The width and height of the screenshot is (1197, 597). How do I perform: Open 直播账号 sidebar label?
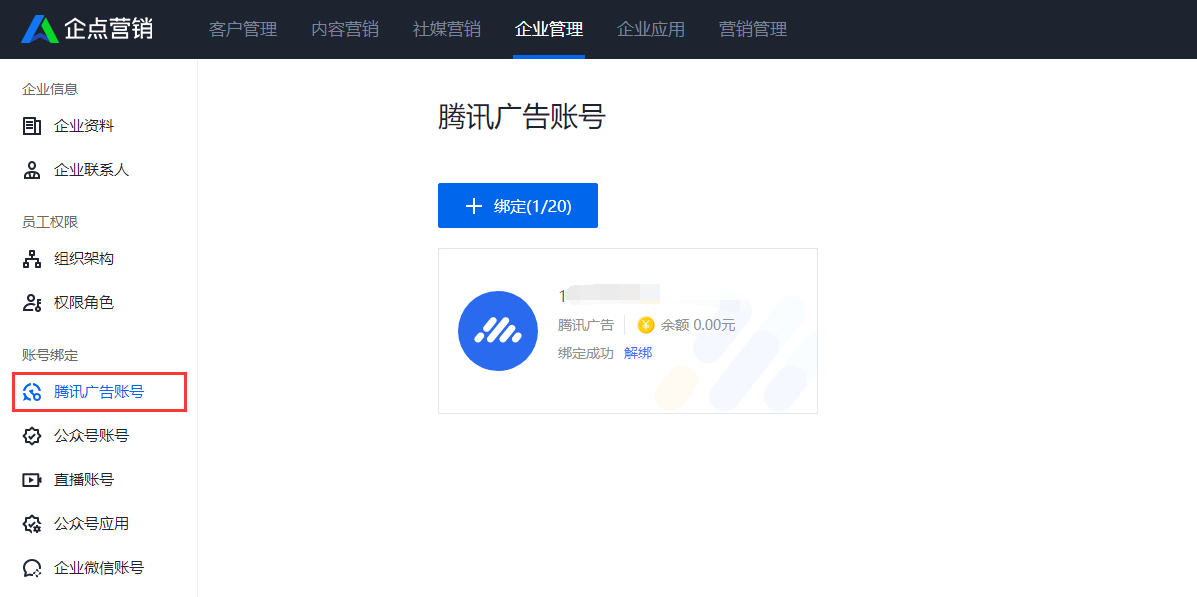84,480
